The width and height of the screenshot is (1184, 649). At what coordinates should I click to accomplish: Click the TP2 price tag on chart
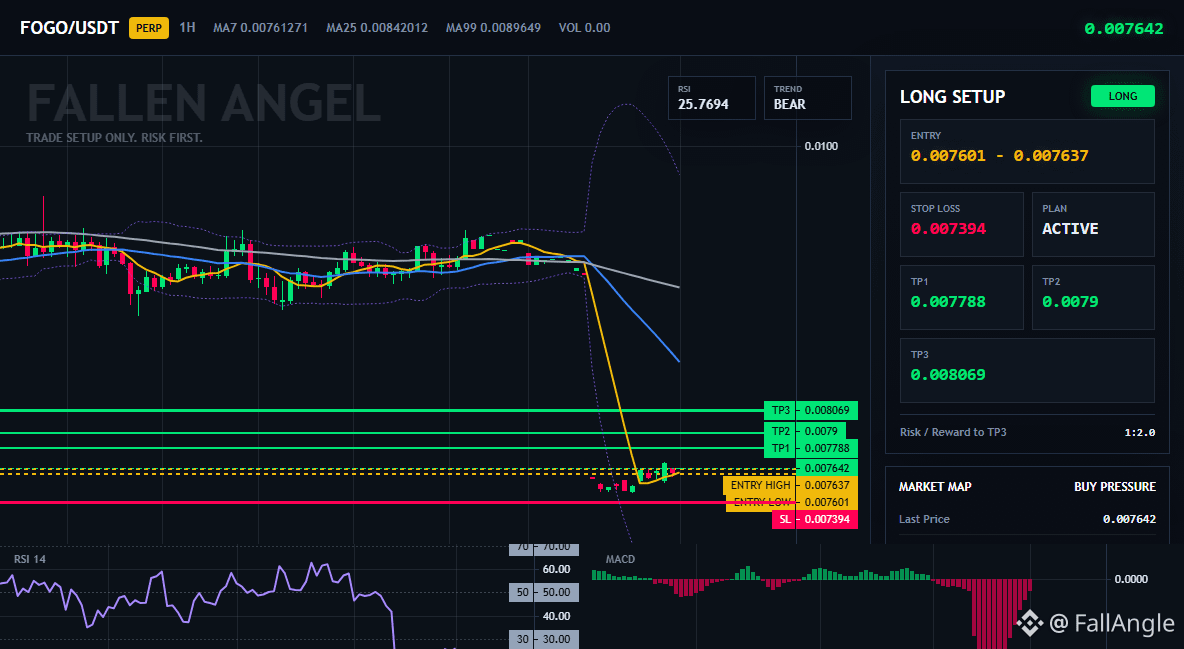click(x=805, y=431)
